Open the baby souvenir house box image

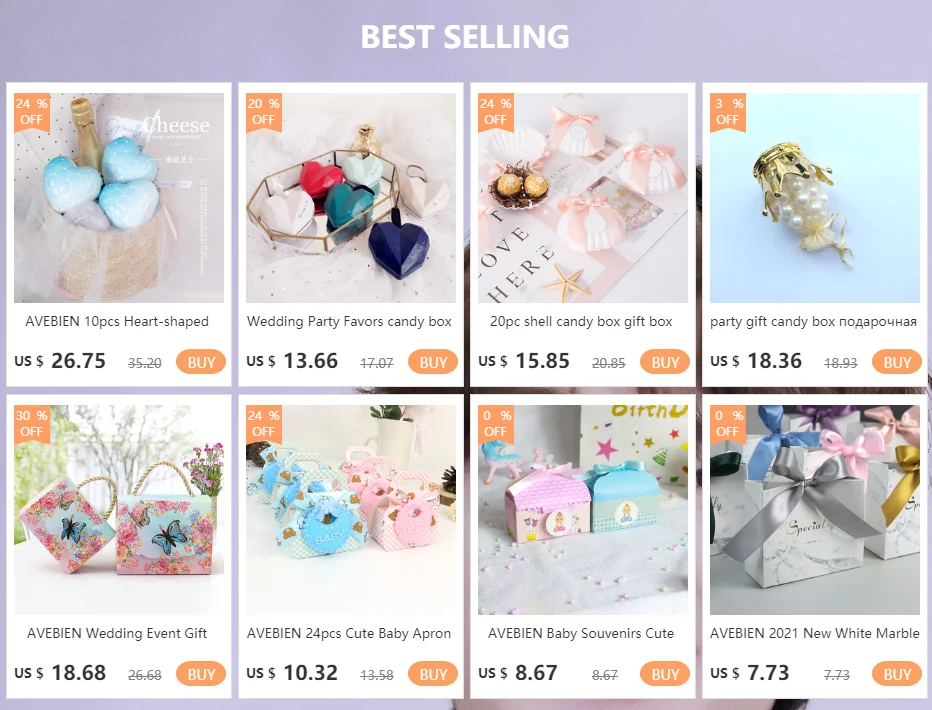[x=582, y=510]
